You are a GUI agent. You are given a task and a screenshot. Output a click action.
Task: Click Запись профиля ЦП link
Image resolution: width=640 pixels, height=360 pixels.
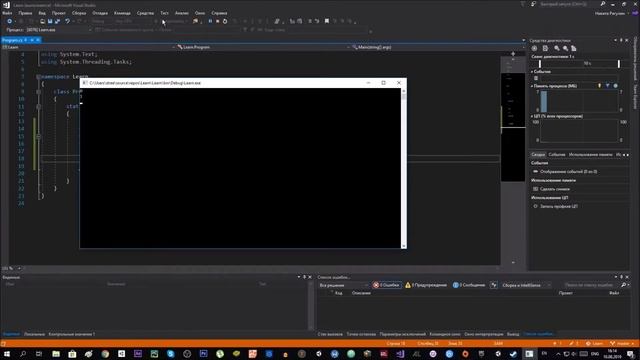click(559, 207)
